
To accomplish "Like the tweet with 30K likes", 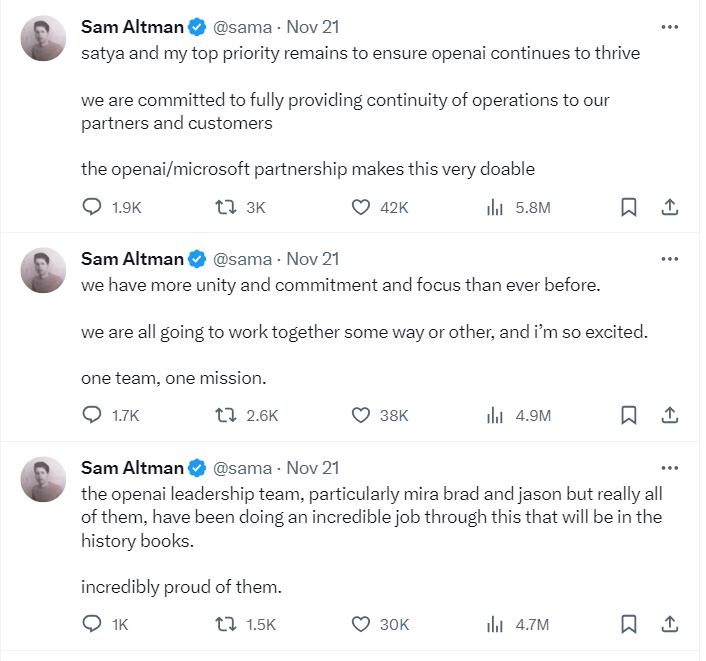I will click(x=362, y=624).
